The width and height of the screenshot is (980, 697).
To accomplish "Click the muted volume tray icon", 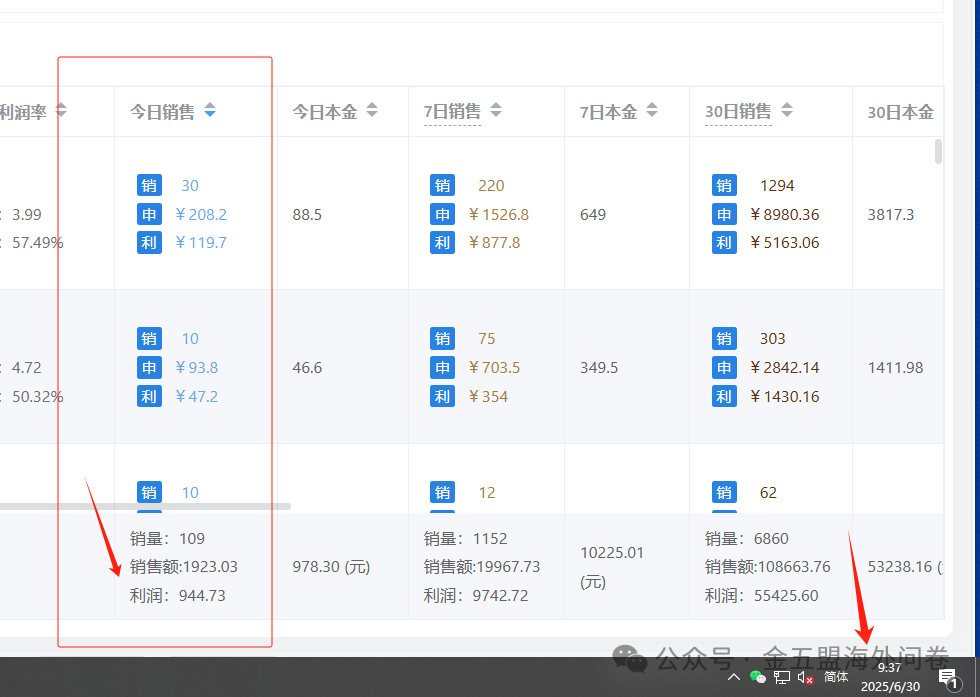I will pyautogui.click(x=805, y=677).
